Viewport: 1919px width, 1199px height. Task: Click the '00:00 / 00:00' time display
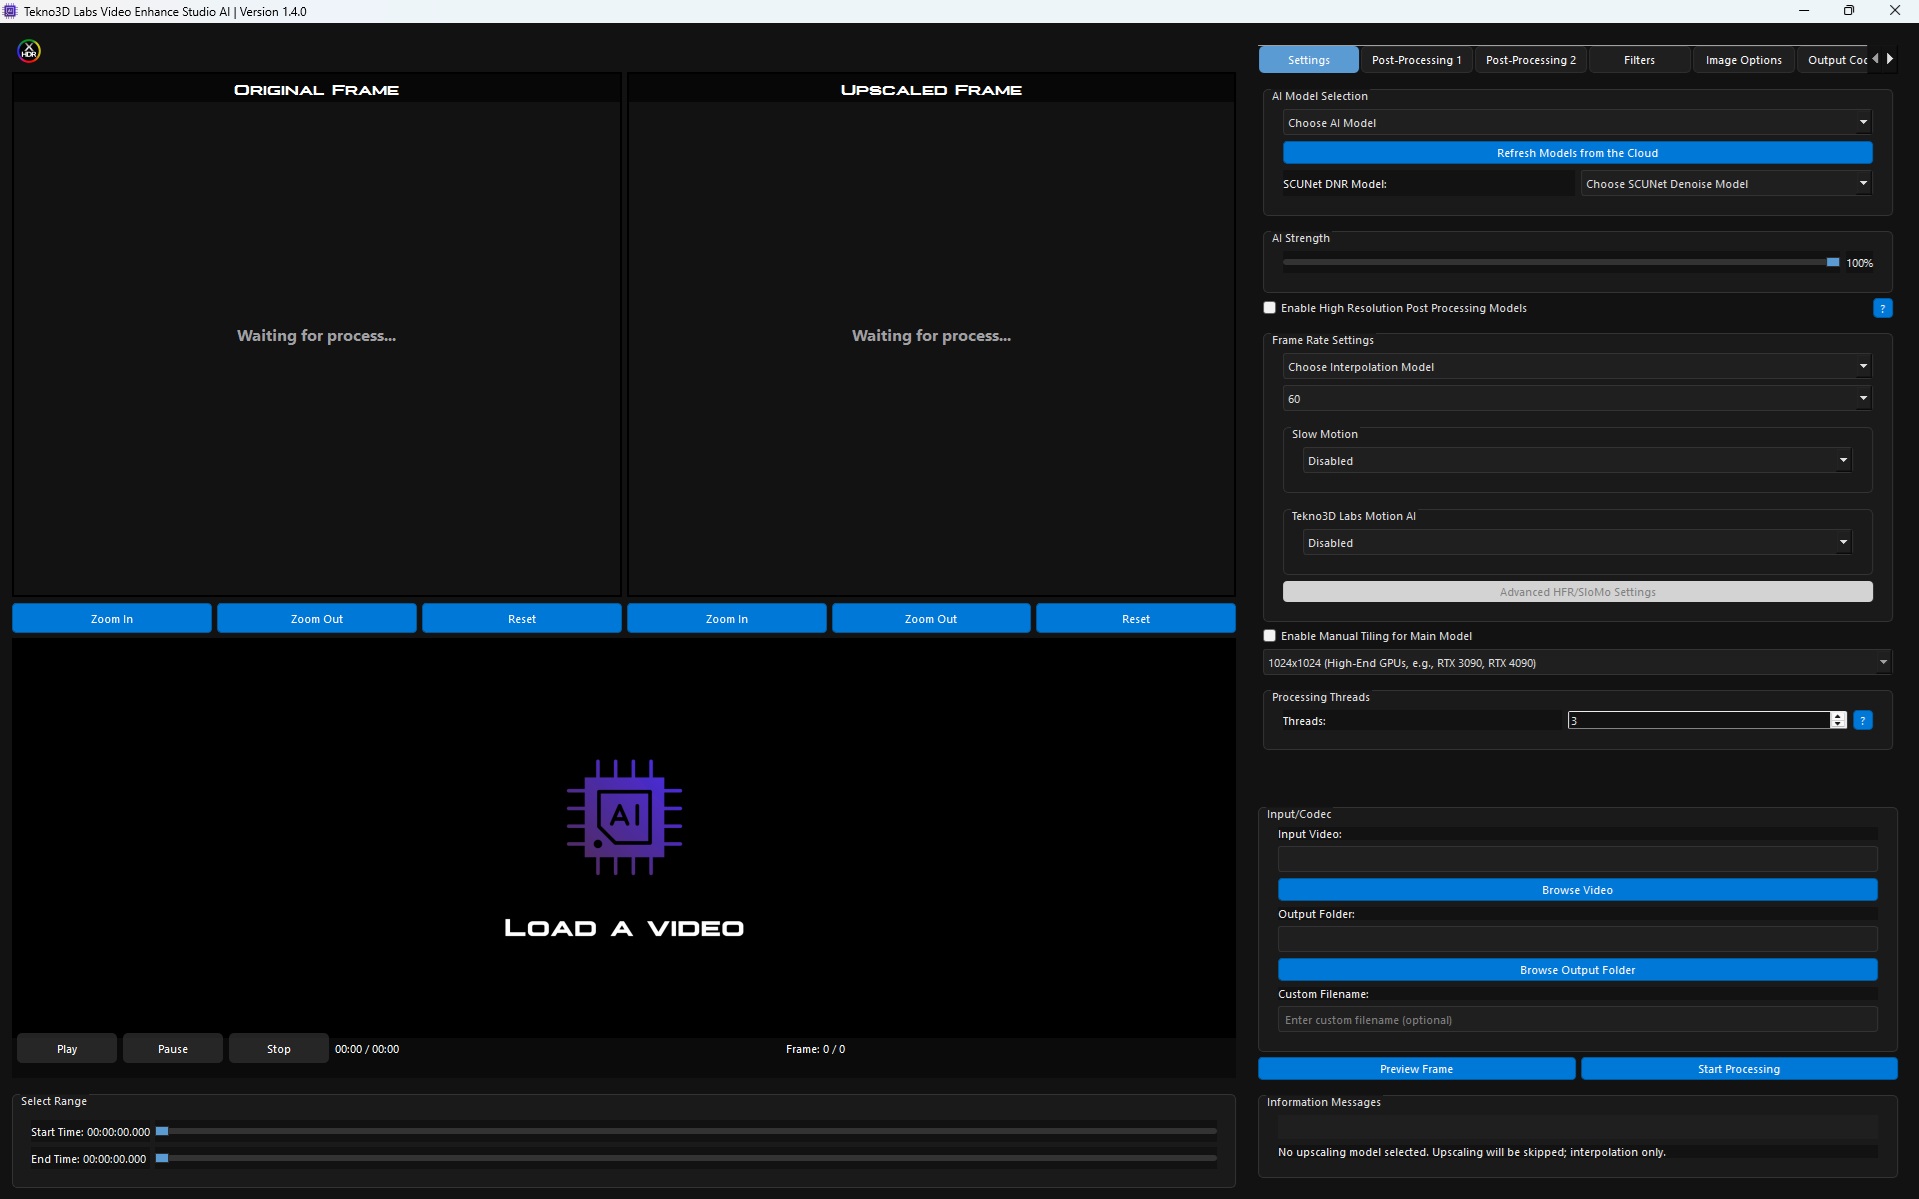pyautogui.click(x=367, y=1049)
